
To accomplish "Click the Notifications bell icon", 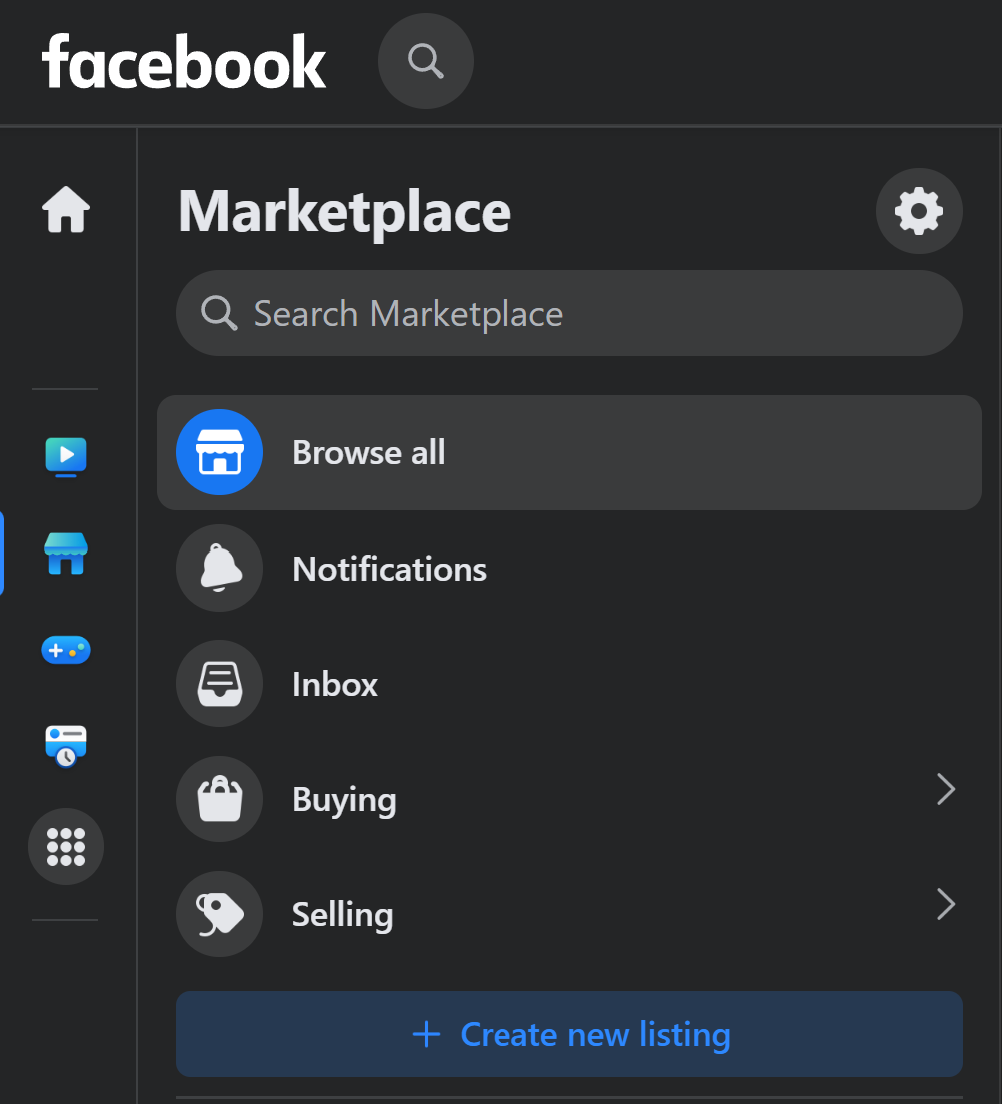I will pyautogui.click(x=220, y=568).
